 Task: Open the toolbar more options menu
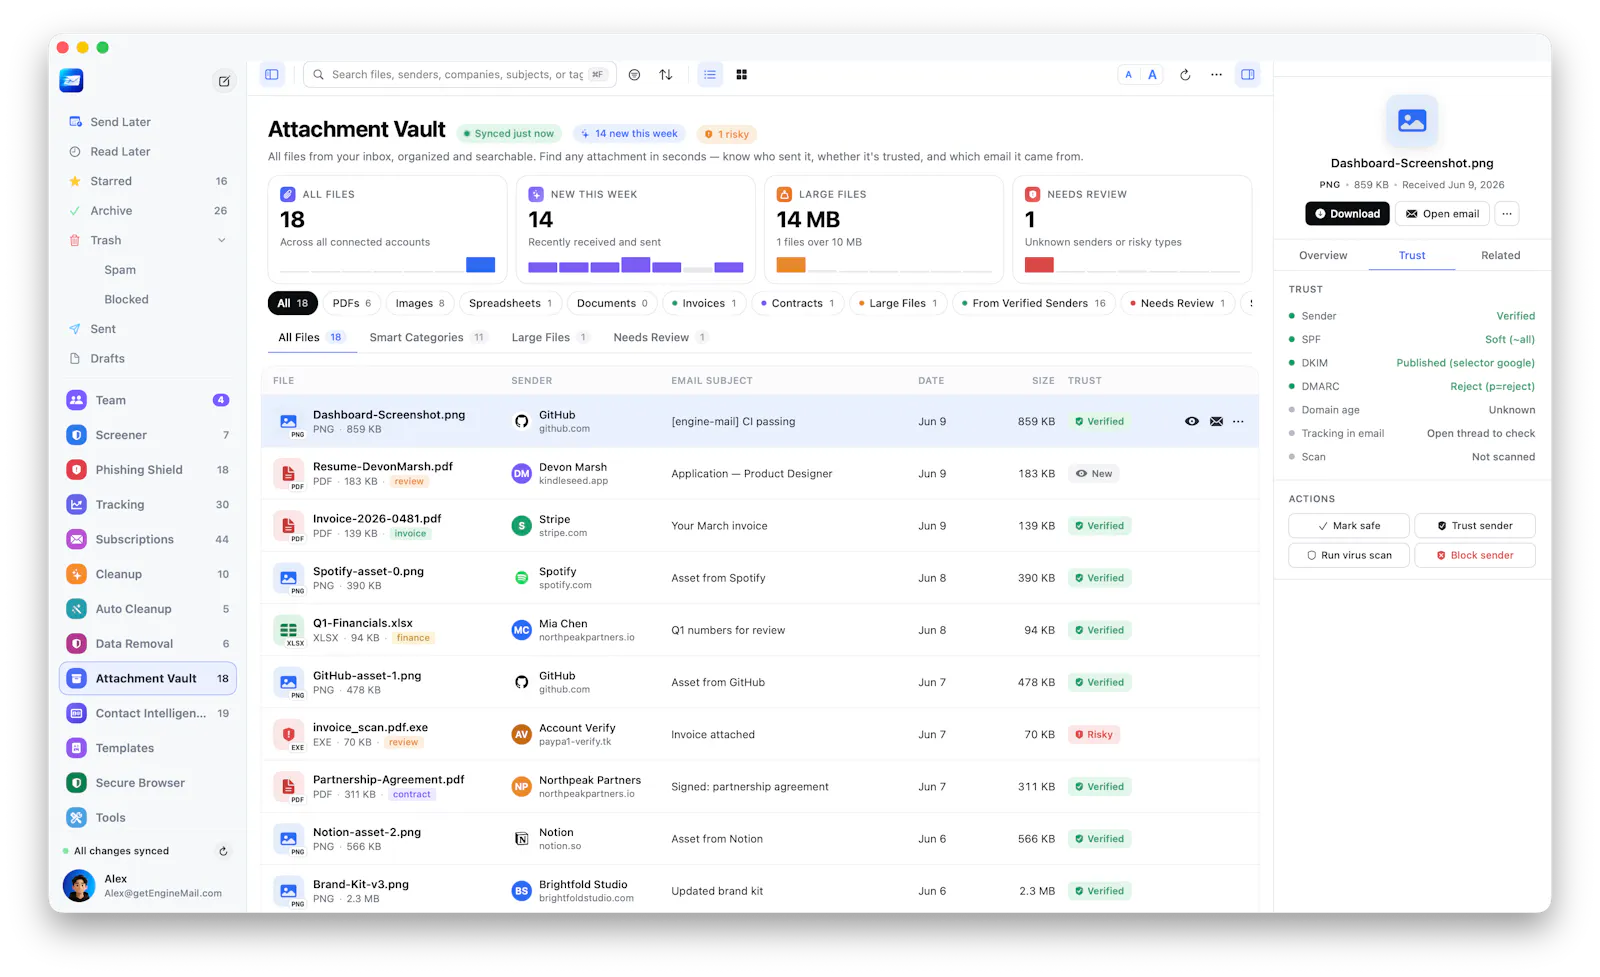(x=1216, y=74)
